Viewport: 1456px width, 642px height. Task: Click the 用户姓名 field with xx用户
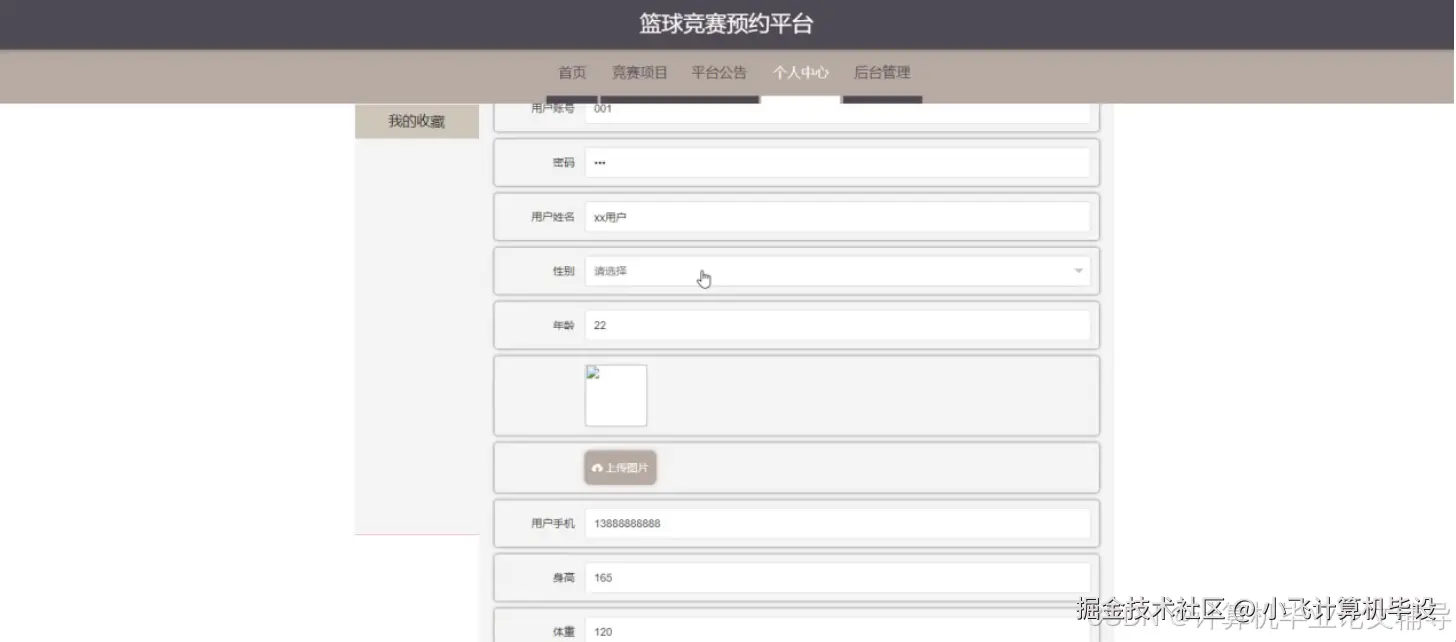click(837, 217)
